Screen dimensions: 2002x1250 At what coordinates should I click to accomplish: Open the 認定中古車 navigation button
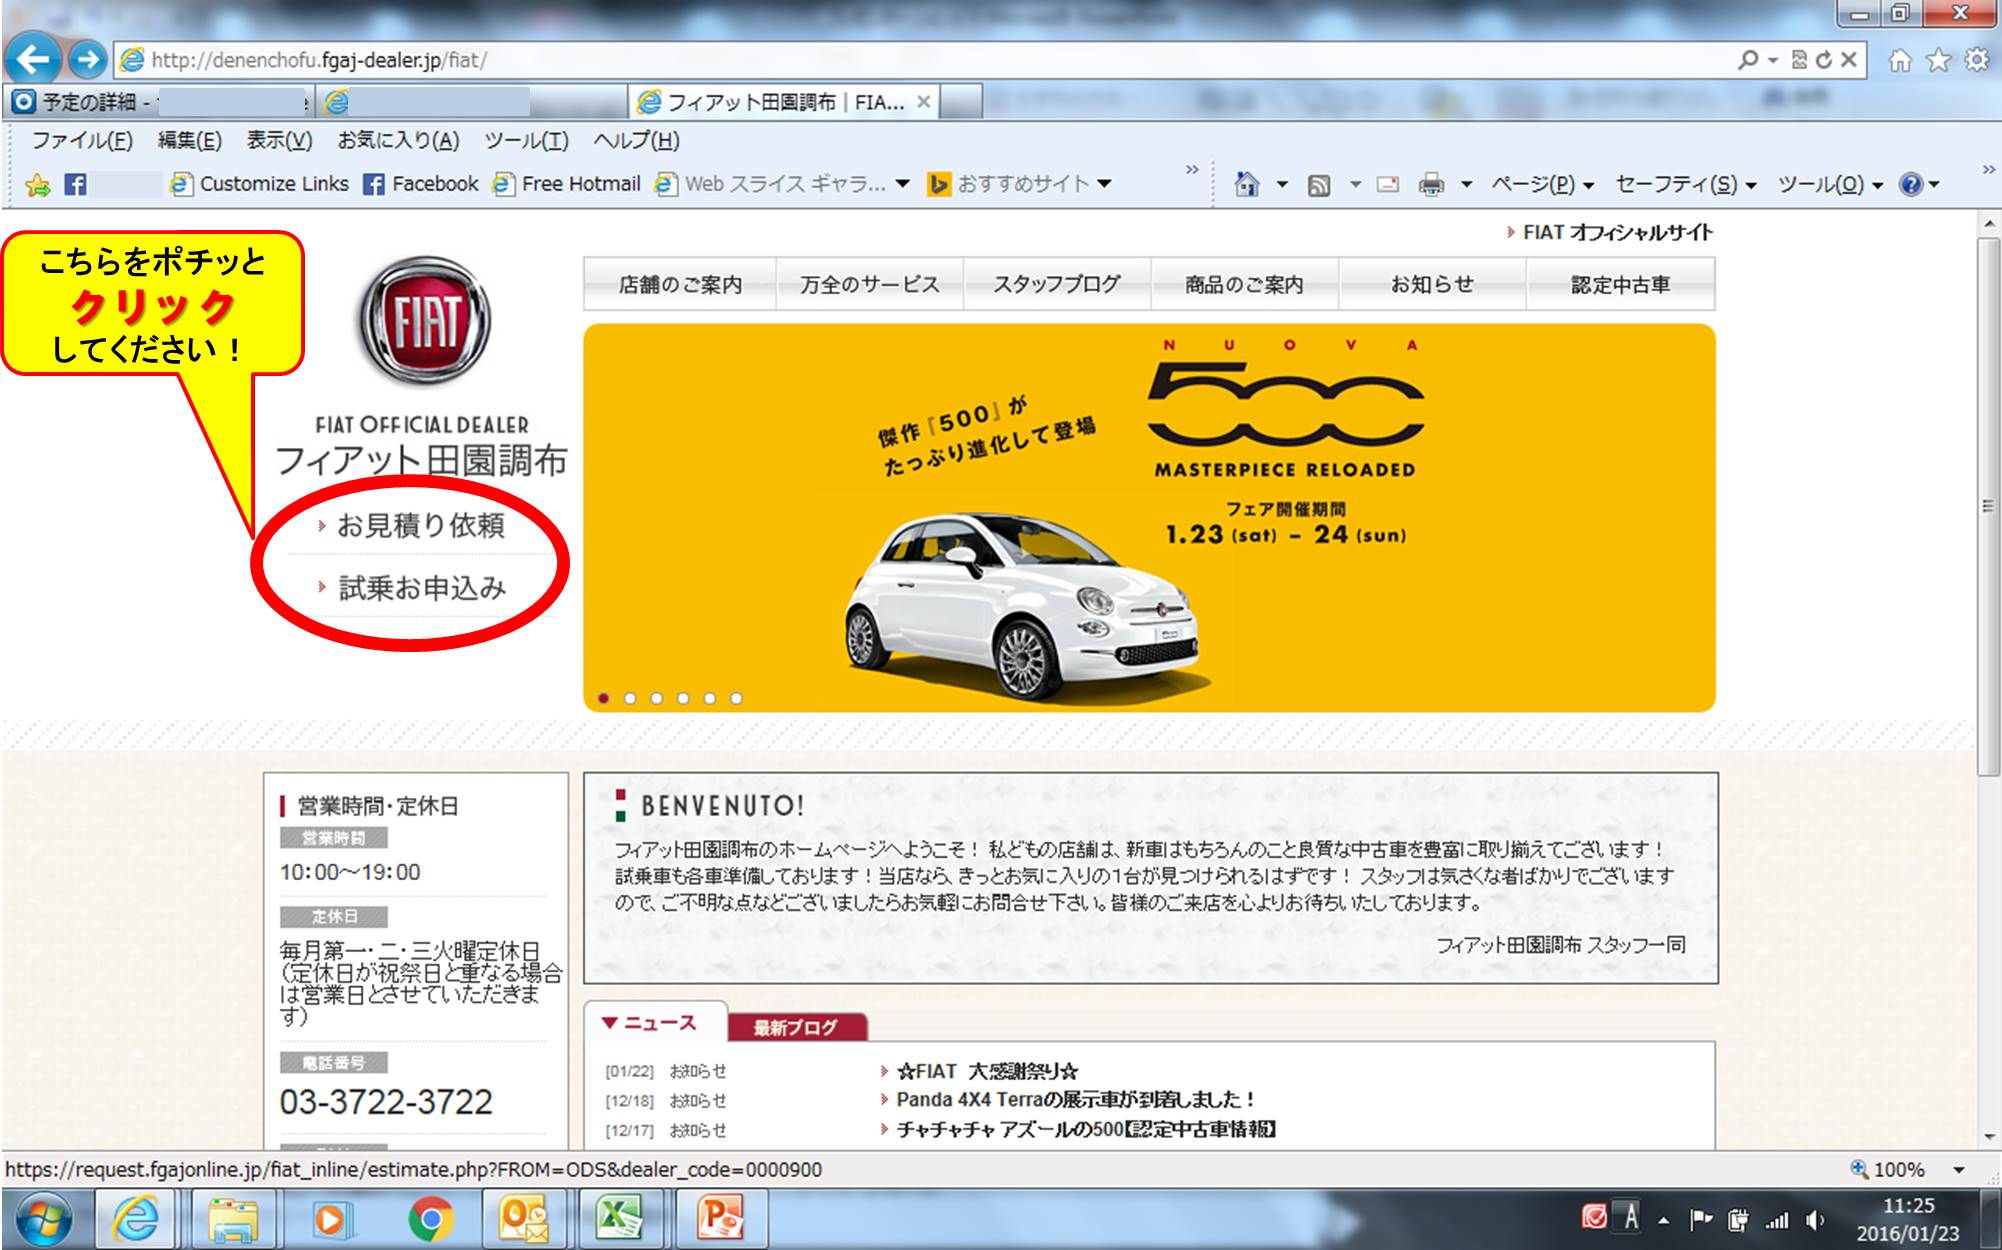tap(1620, 285)
